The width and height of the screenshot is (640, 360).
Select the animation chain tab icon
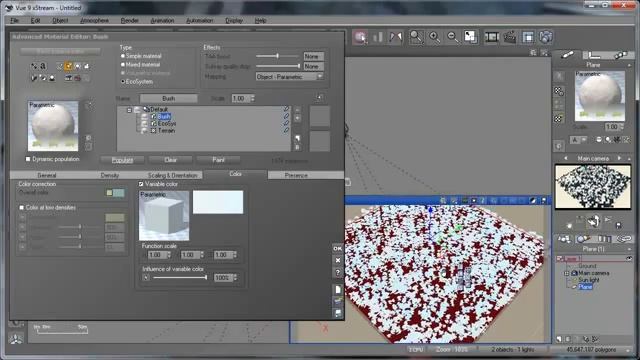620,55
